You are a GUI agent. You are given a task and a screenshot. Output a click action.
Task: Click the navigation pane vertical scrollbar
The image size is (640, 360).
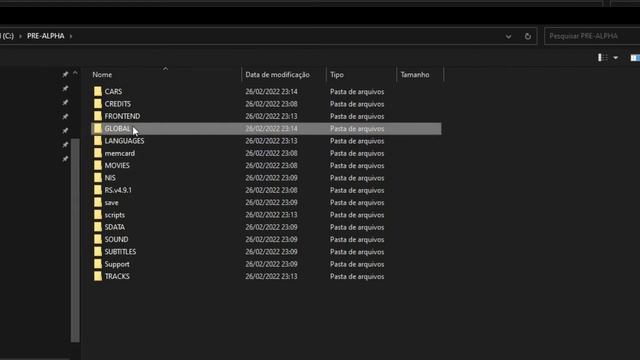click(x=75, y=240)
